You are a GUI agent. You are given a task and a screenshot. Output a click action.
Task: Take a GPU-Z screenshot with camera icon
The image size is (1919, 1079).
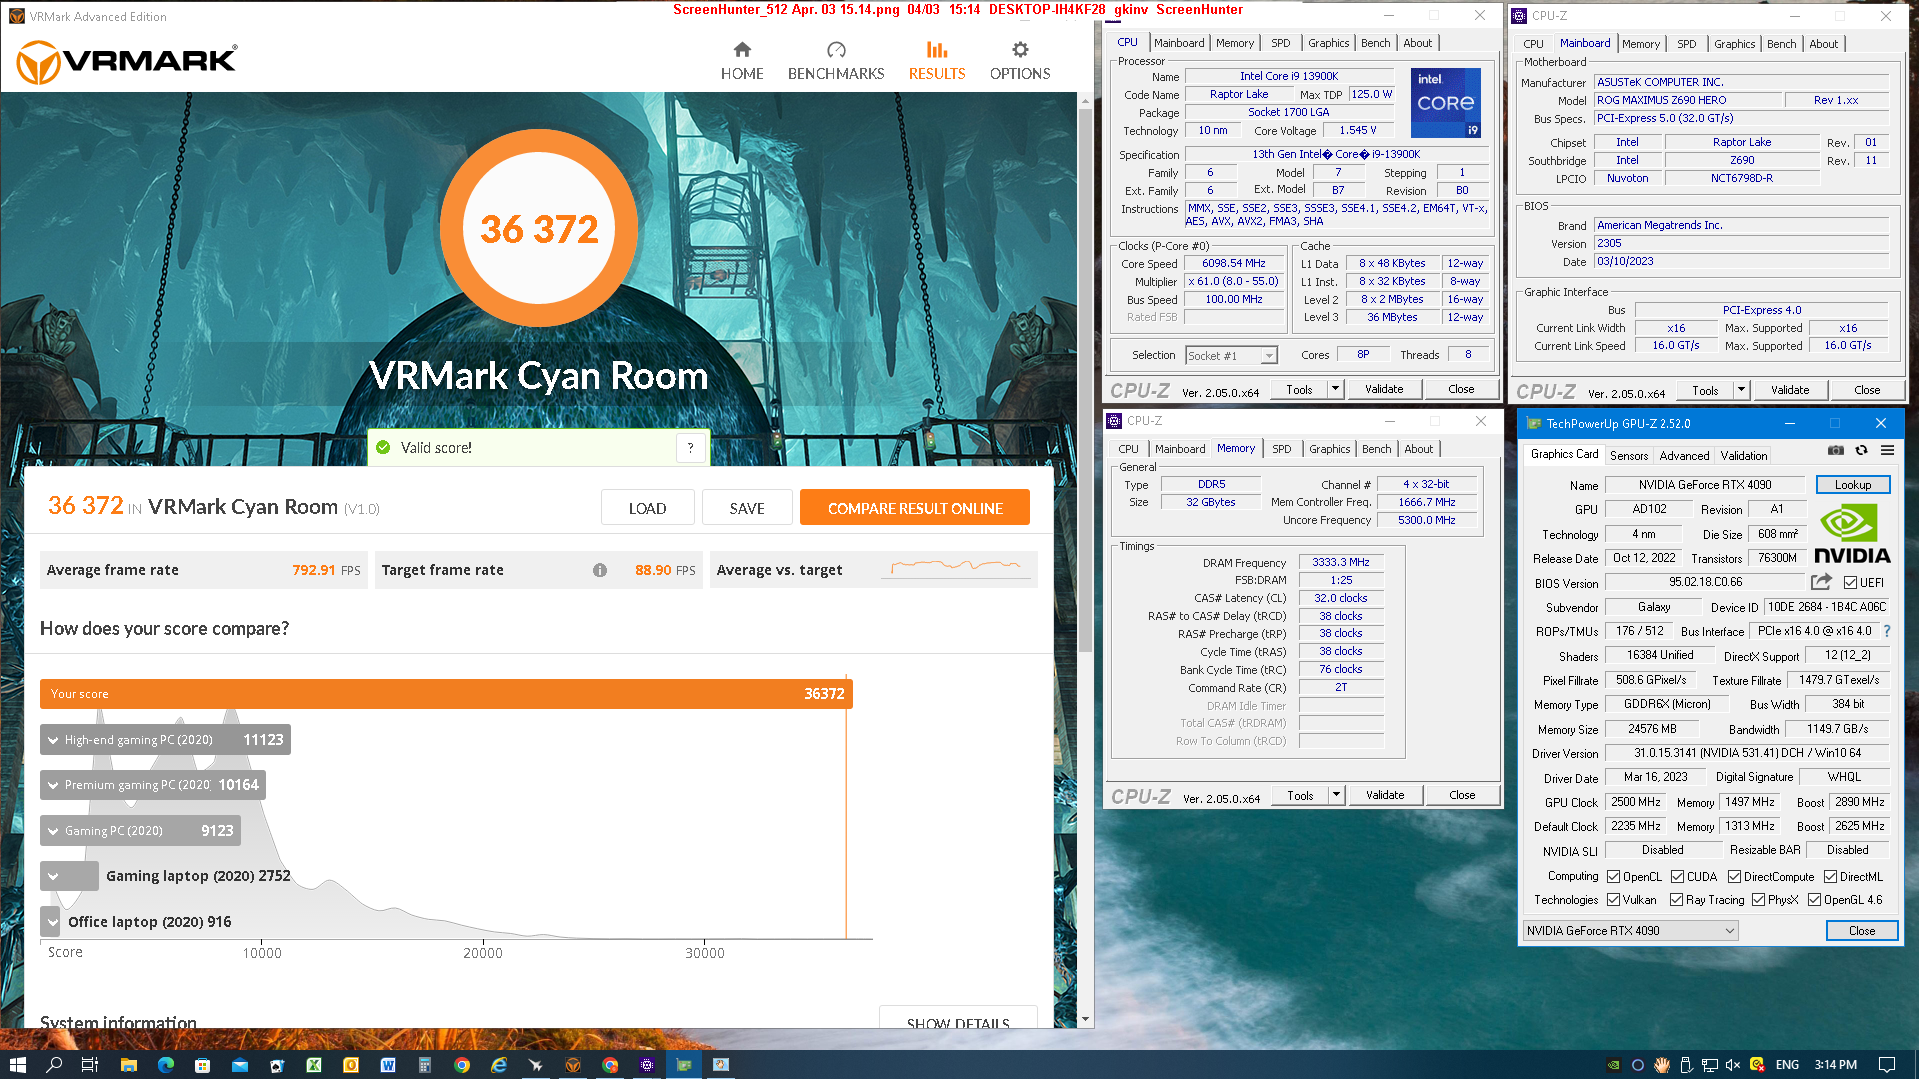(x=1836, y=451)
